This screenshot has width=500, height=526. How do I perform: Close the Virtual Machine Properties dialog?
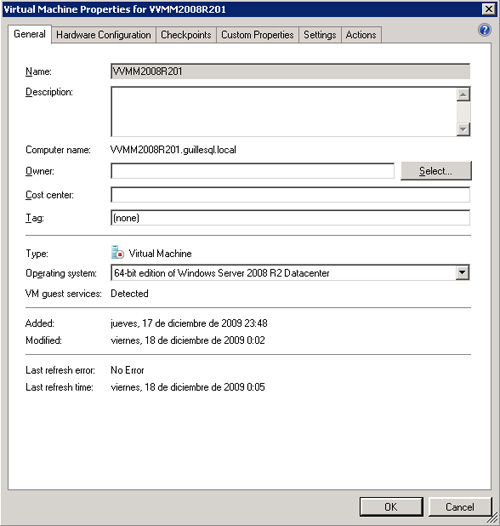489,9
